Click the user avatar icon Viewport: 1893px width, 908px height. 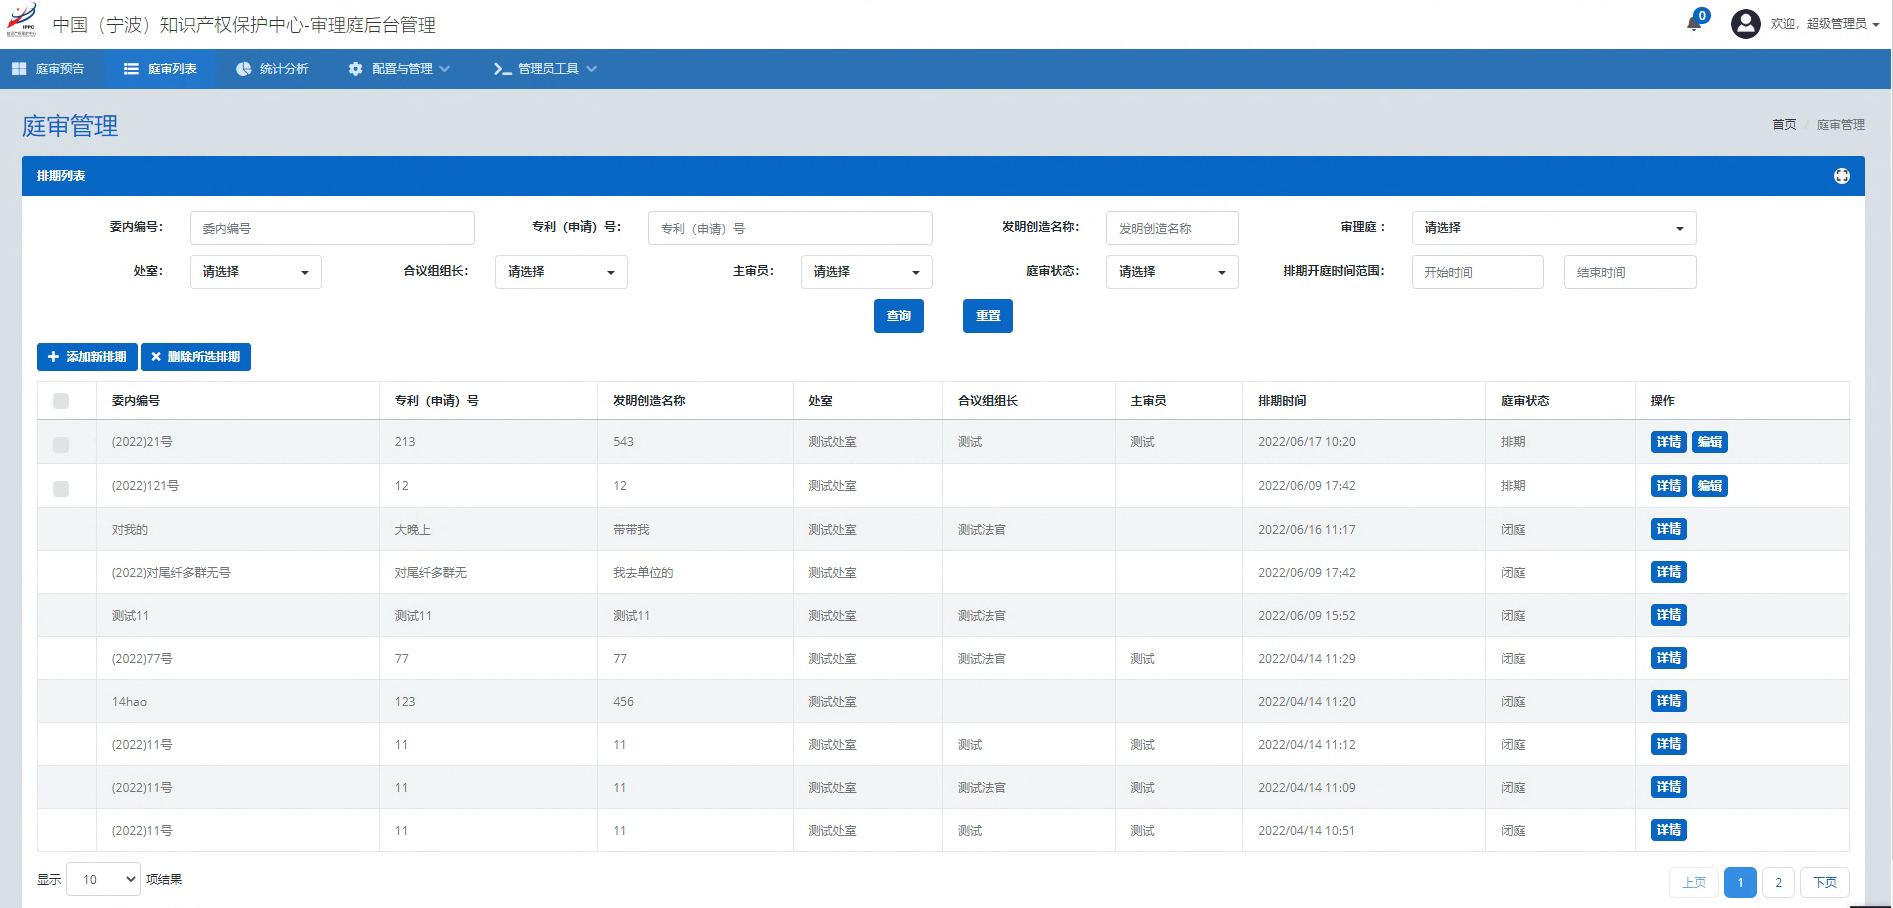click(x=1745, y=24)
